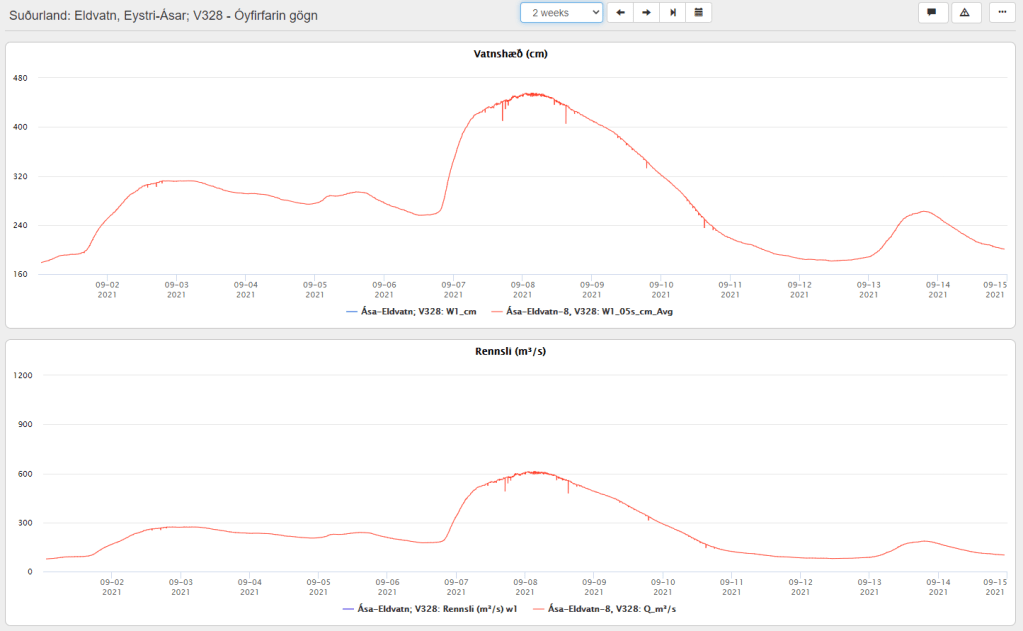Open the calendar date picker icon
Image resolution: width=1023 pixels, height=631 pixels.
699,12
